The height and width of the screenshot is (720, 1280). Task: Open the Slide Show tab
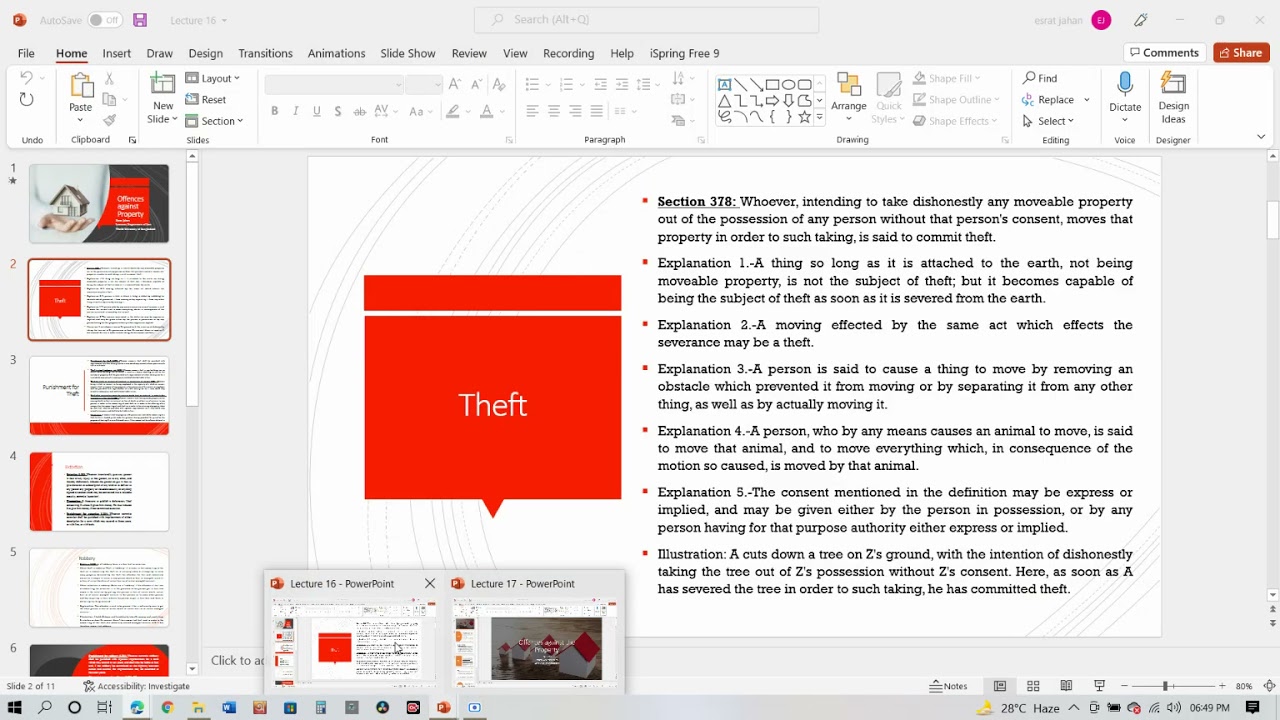408,53
